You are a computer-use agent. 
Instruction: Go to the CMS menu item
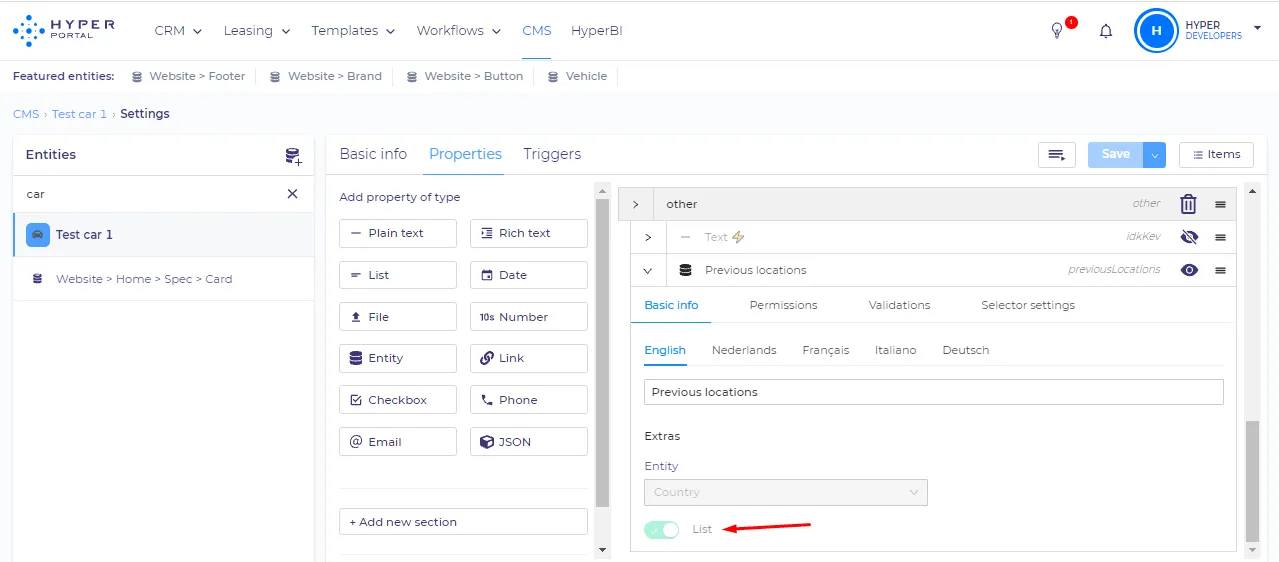point(537,31)
